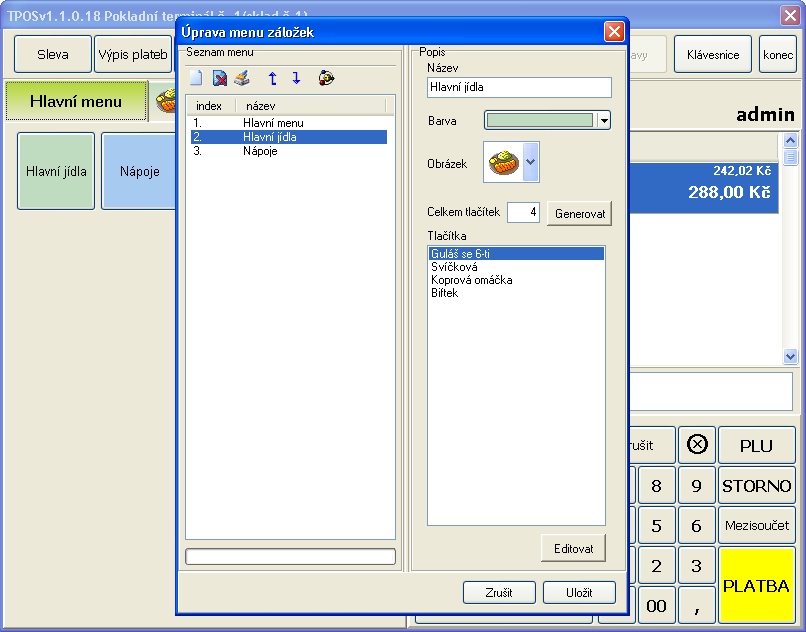
Task: Select Koprová omáčka in Tlačítka list
Action: 516,280
